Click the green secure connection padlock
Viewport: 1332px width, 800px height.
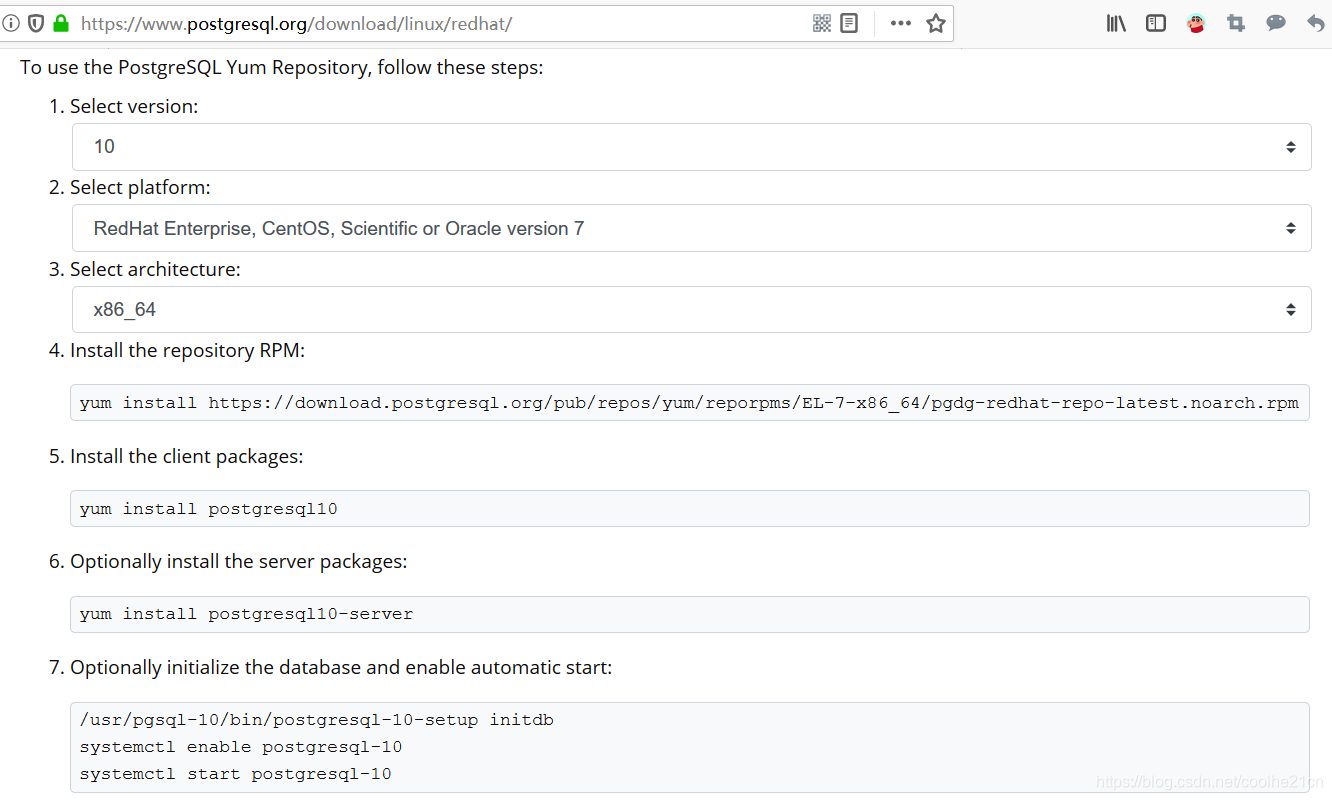[61, 23]
